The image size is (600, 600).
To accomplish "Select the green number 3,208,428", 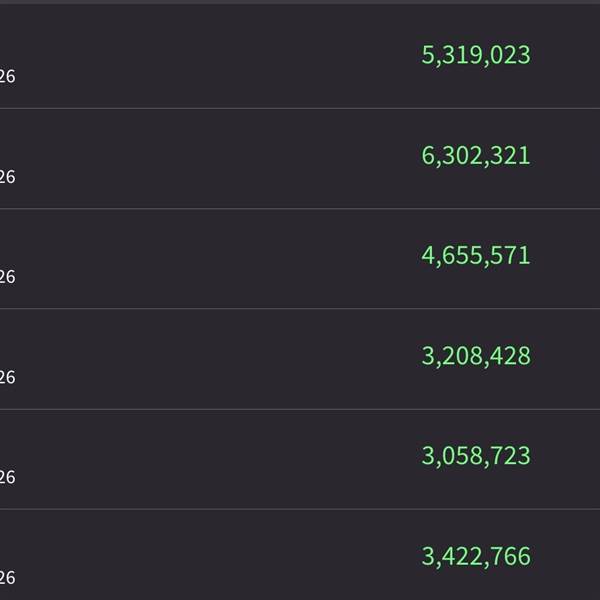I will coord(476,356).
